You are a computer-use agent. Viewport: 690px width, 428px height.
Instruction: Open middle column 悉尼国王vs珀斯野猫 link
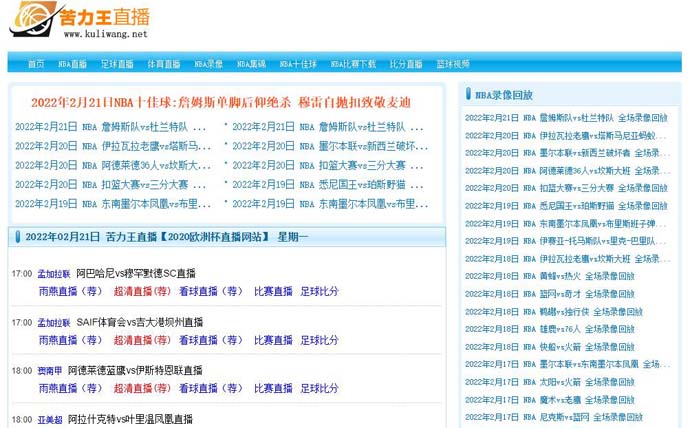328,185
